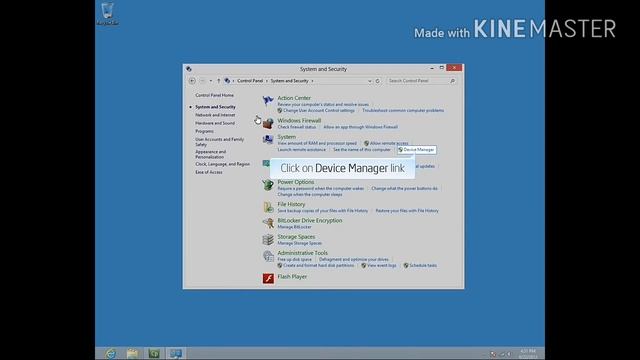This screenshot has height=360, width=640.
Task: Click Manage Storage Spaces
Action: (300, 243)
